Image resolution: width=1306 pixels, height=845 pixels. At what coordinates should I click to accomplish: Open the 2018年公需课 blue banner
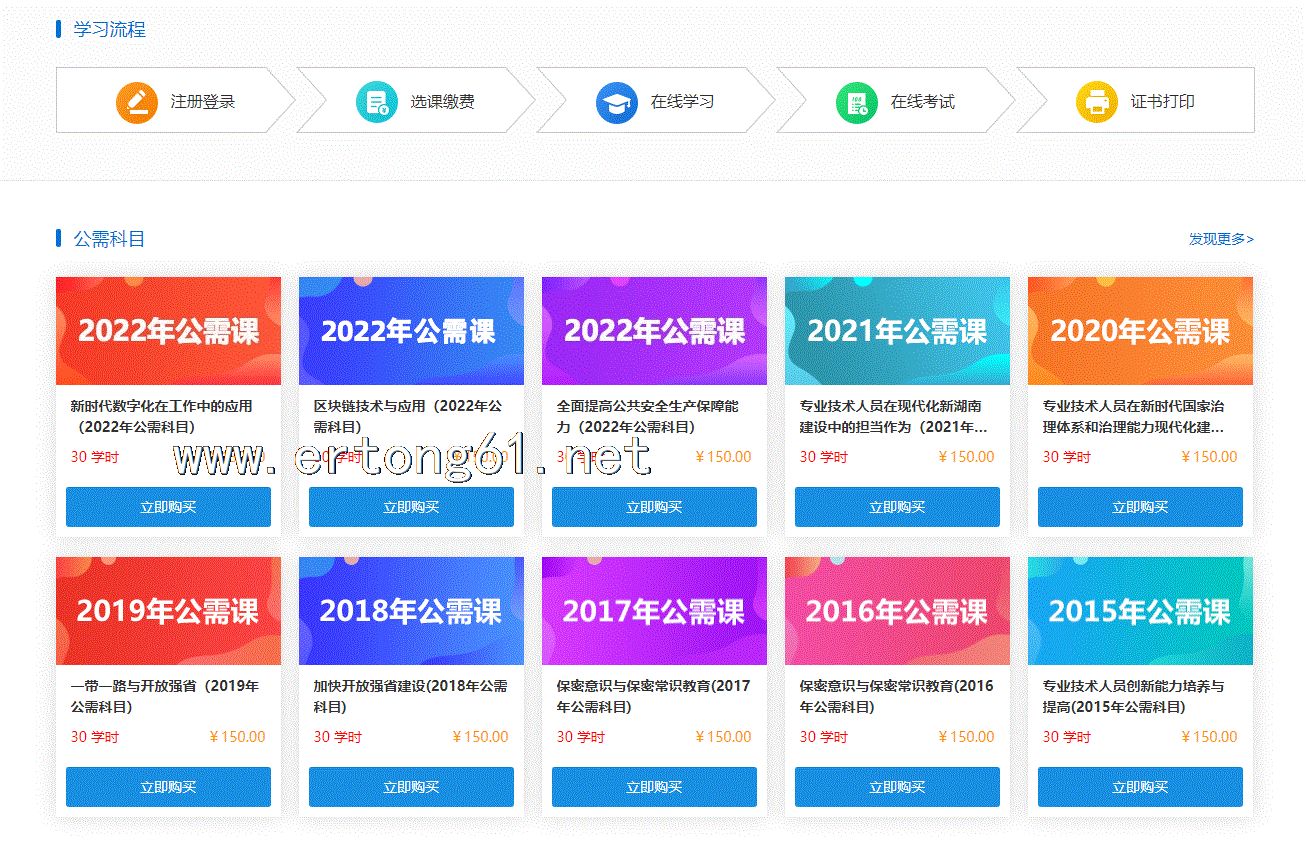411,611
